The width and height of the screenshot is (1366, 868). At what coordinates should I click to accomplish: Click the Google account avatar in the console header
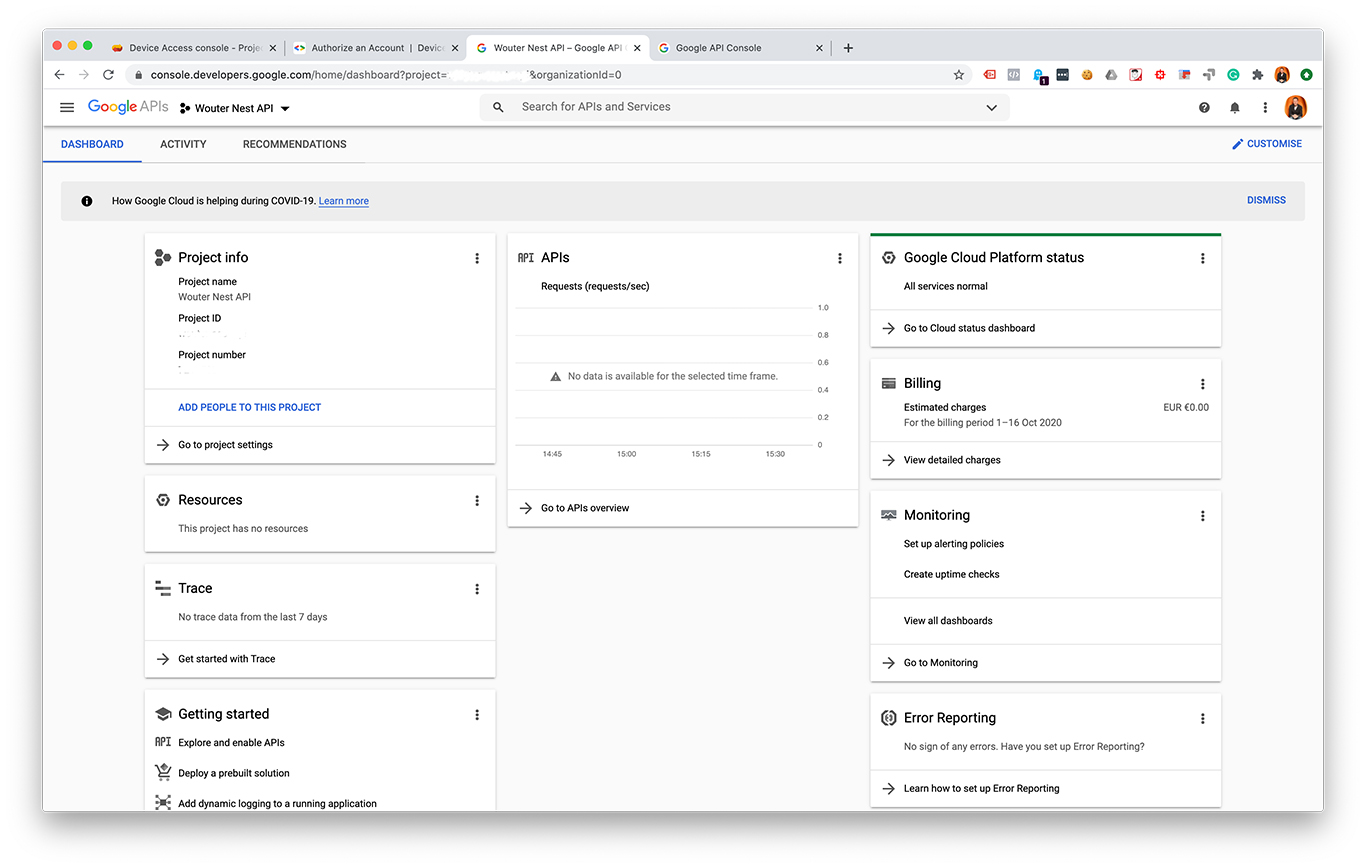pos(1296,108)
